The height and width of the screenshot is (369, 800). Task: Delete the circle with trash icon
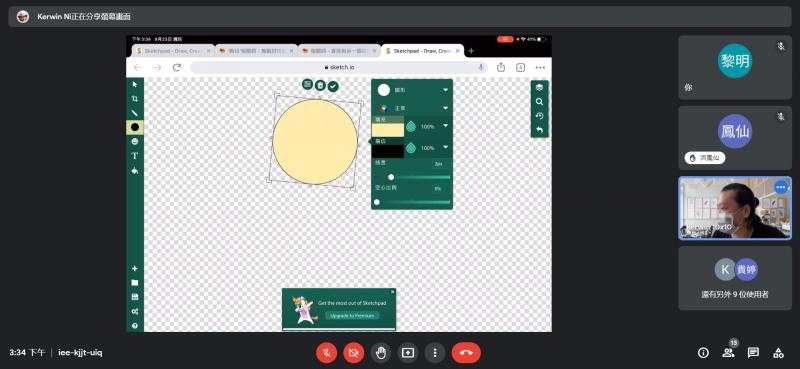(320, 85)
